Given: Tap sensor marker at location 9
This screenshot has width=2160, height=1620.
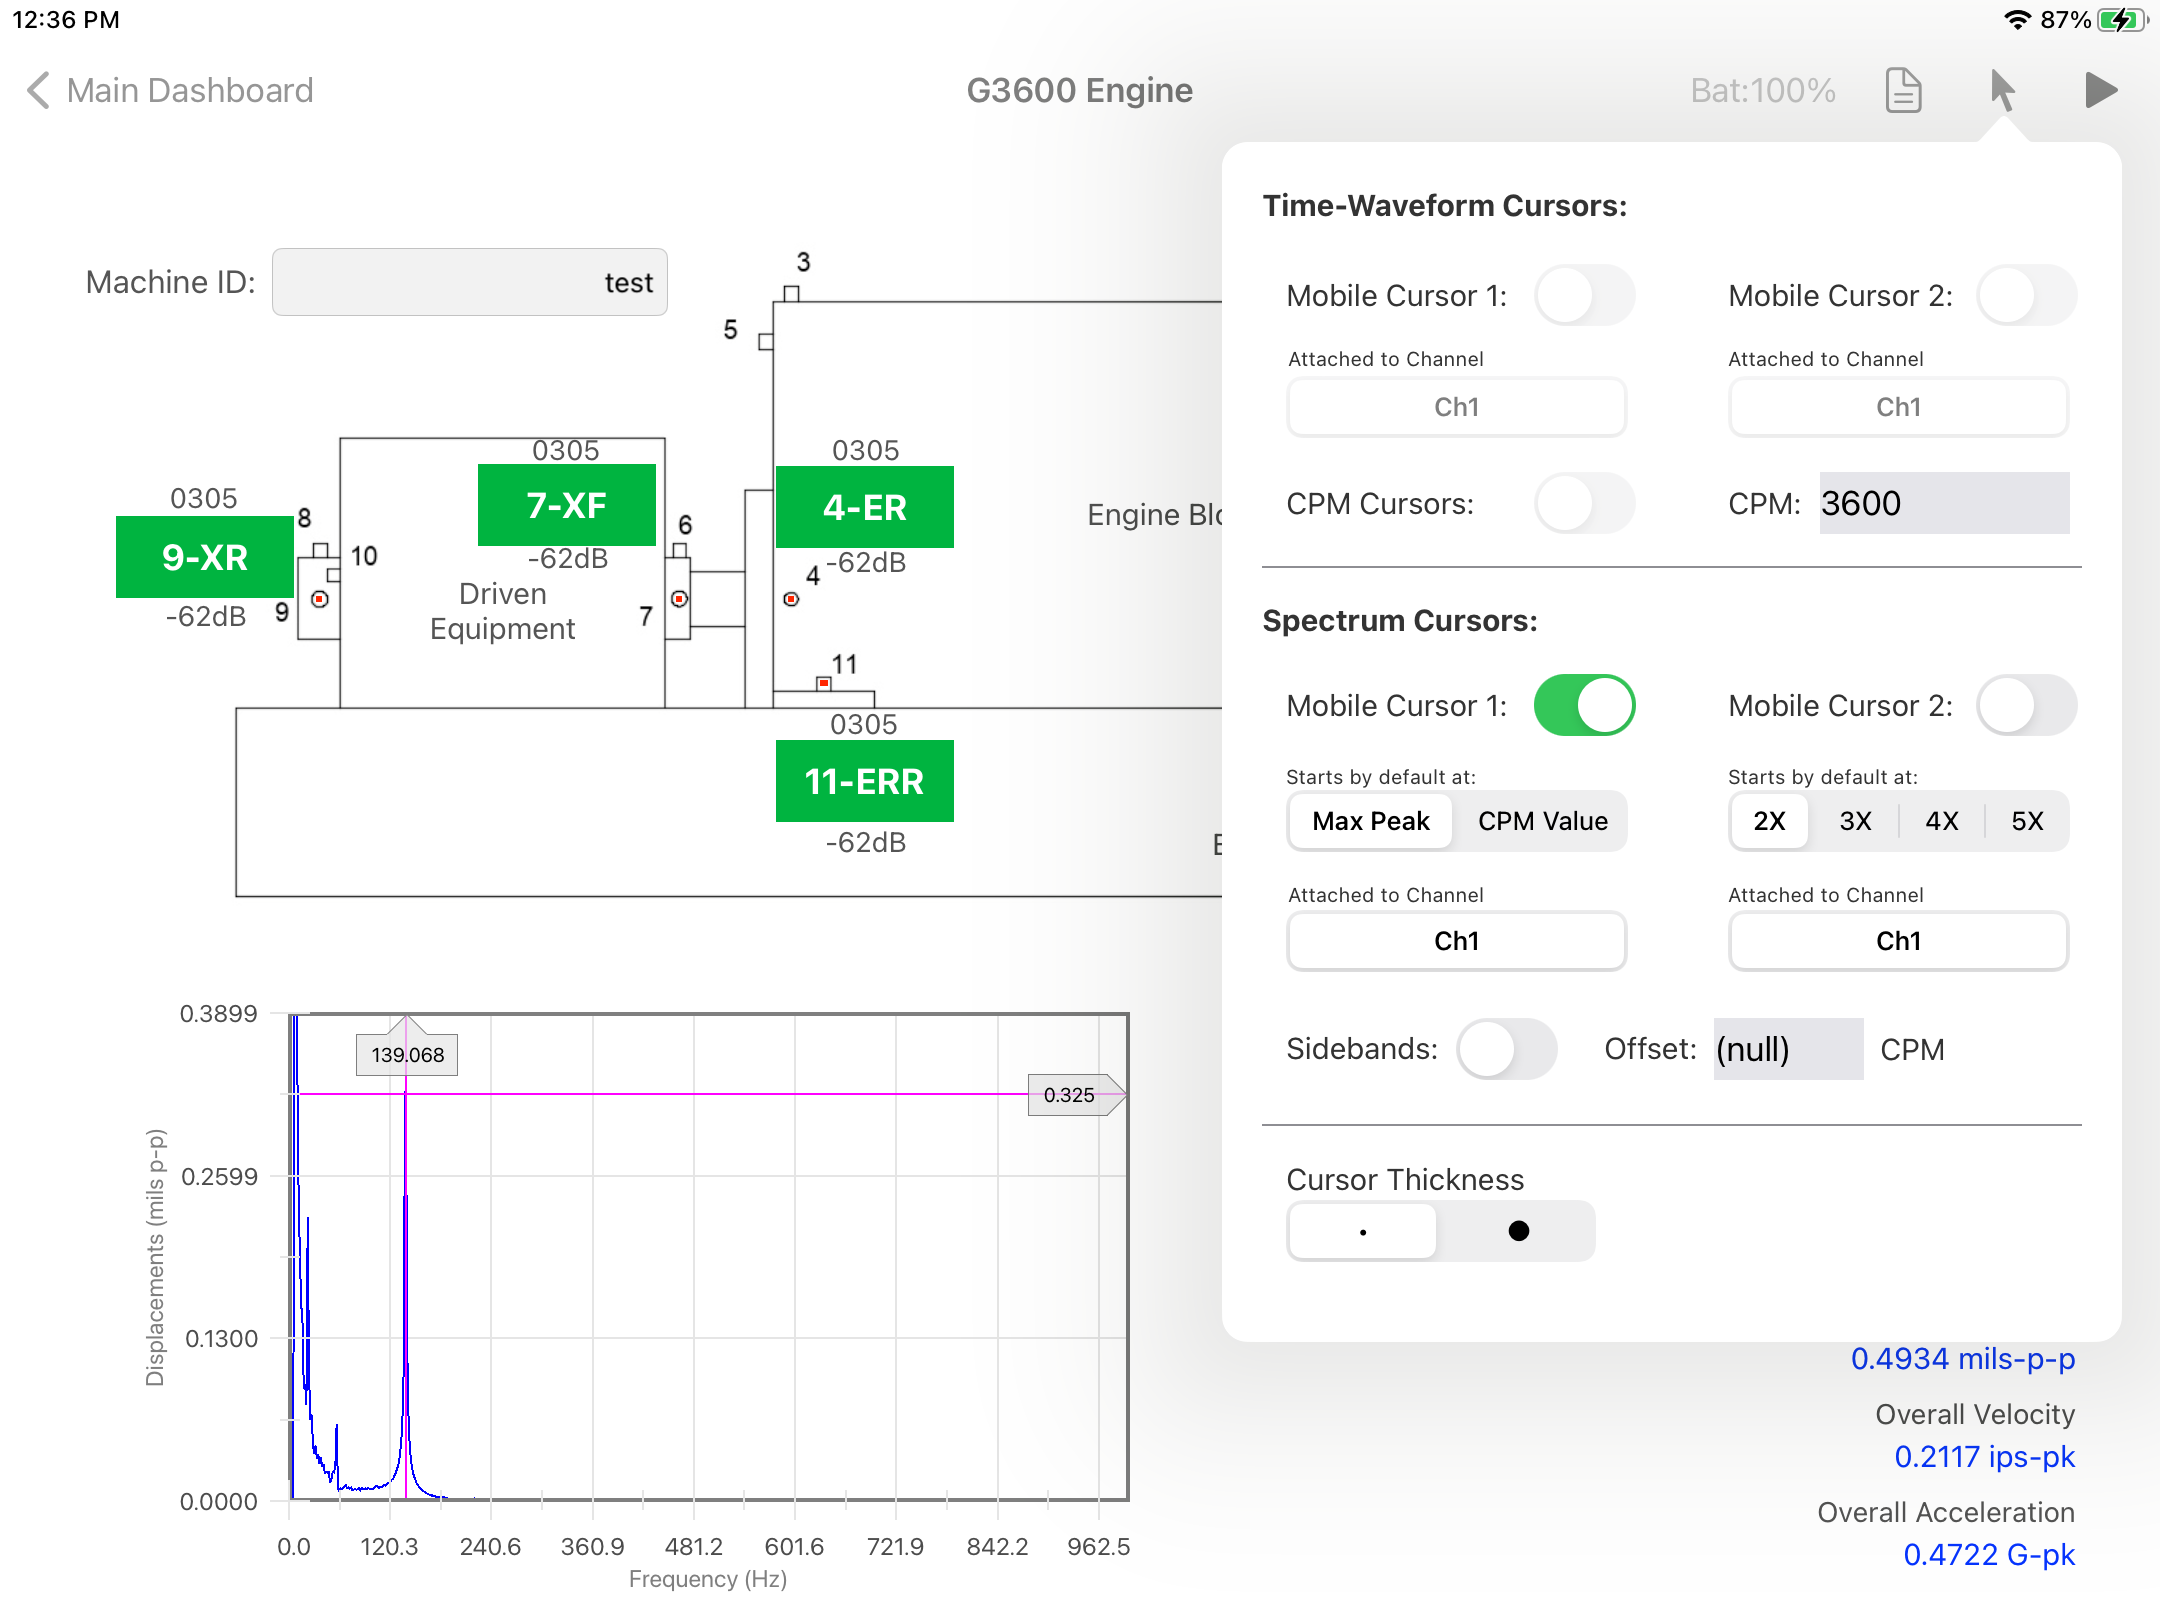Looking at the screenshot, I should 320,599.
